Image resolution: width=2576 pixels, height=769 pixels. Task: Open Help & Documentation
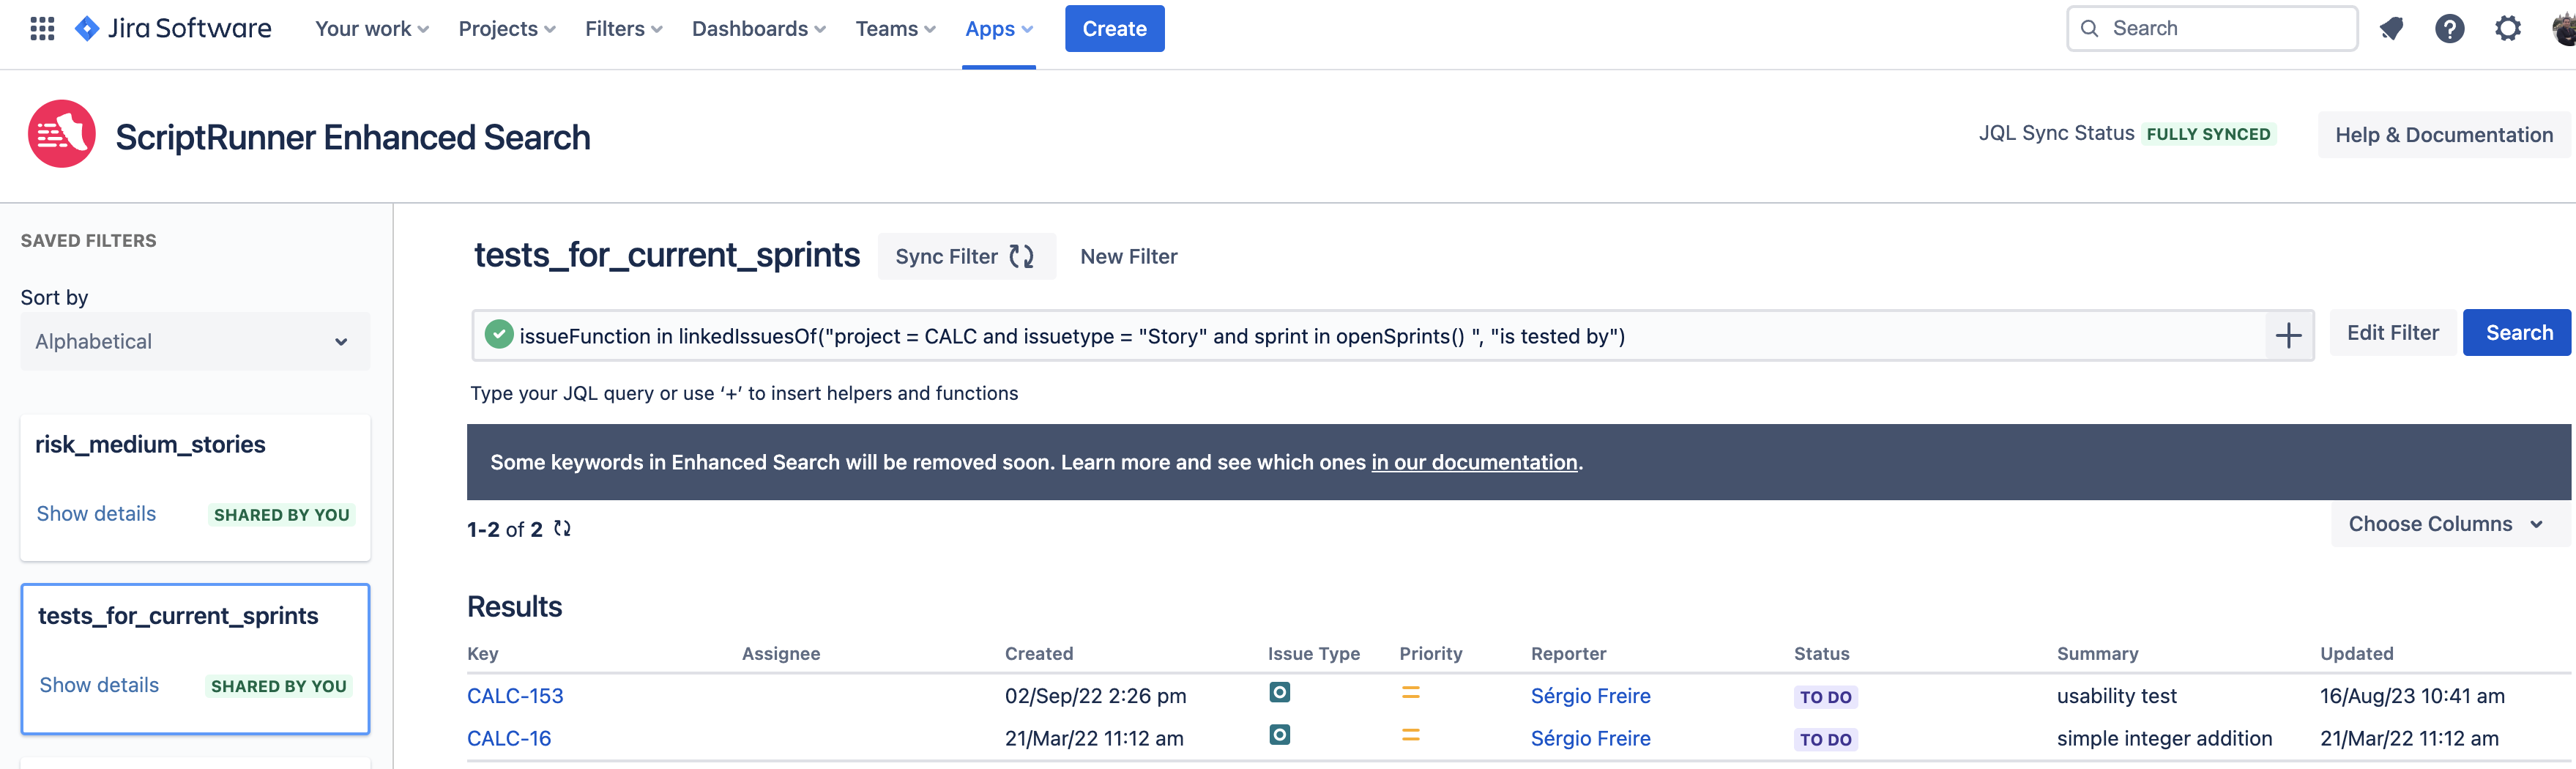(x=2443, y=135)
